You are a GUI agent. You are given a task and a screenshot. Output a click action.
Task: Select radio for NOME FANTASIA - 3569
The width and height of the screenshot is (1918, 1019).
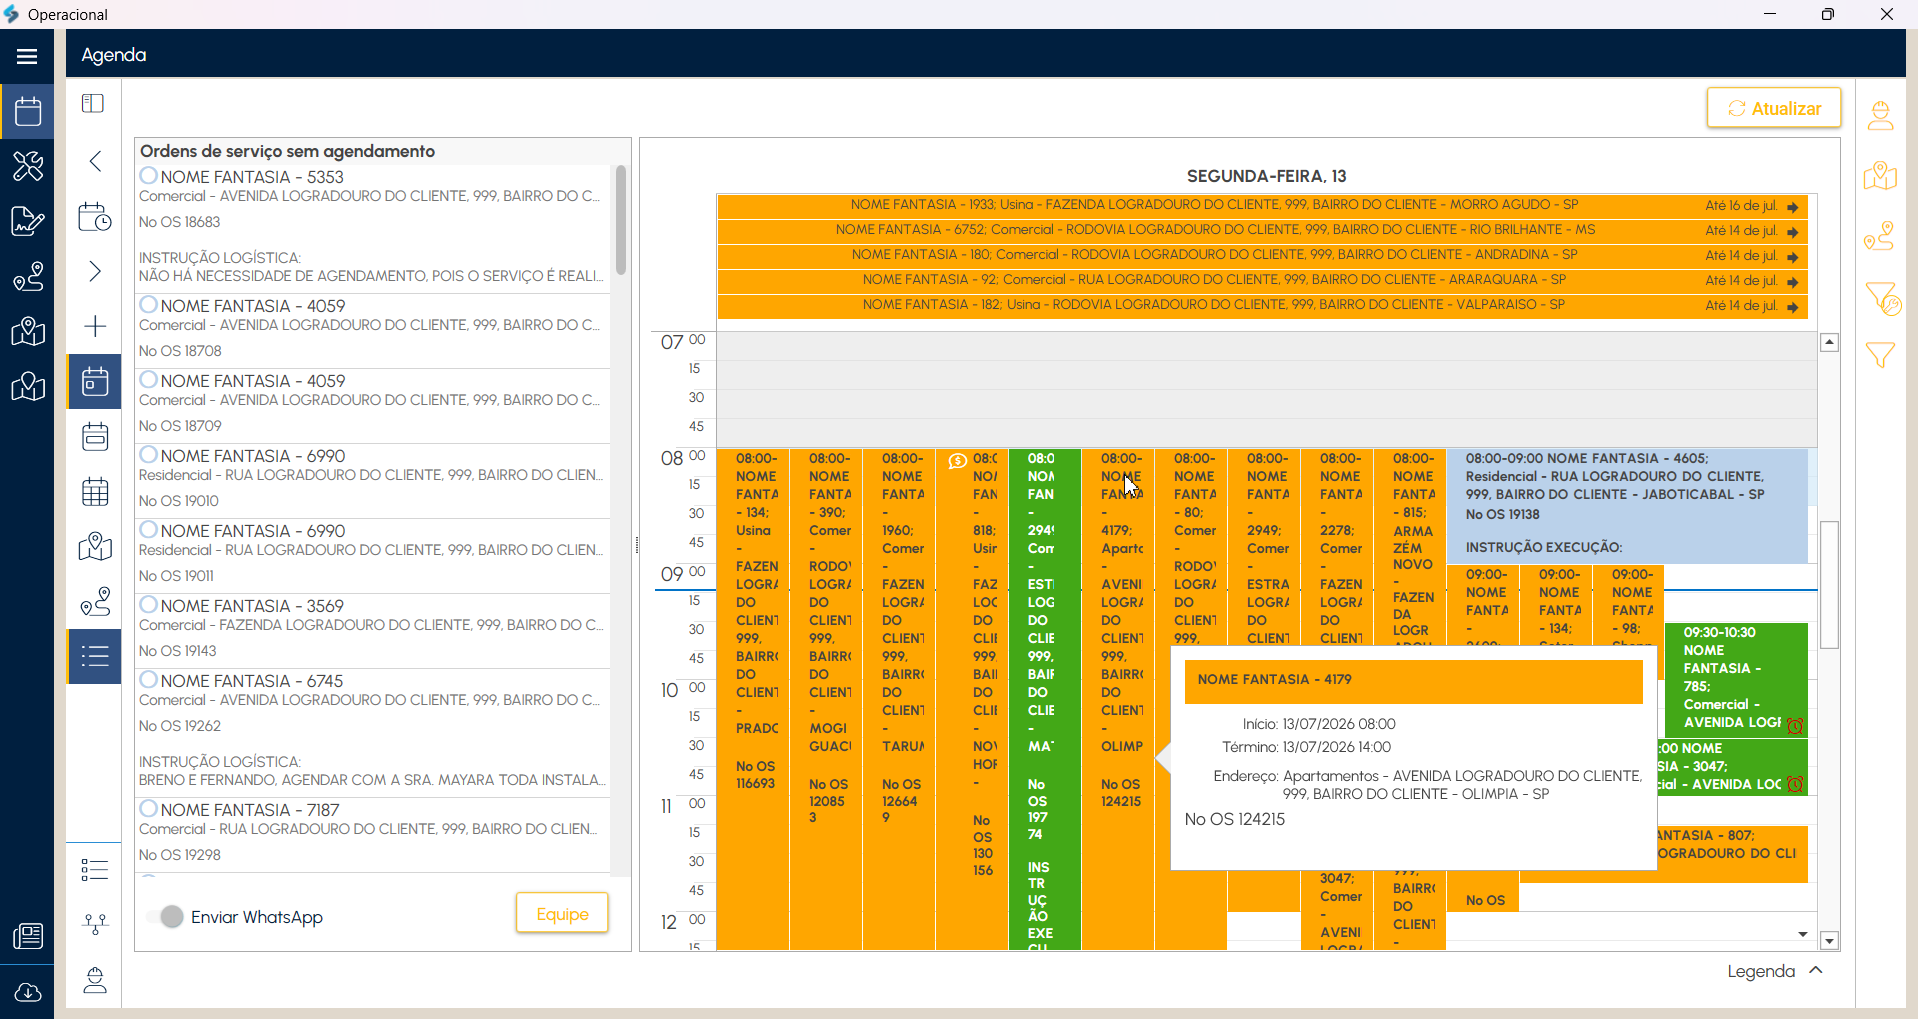click(149, 605)
